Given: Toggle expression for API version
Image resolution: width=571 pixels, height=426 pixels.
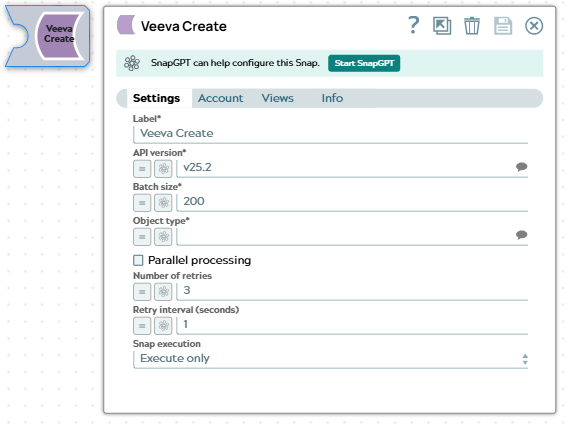Looking at the screenshot, I should tap(142, 169).
